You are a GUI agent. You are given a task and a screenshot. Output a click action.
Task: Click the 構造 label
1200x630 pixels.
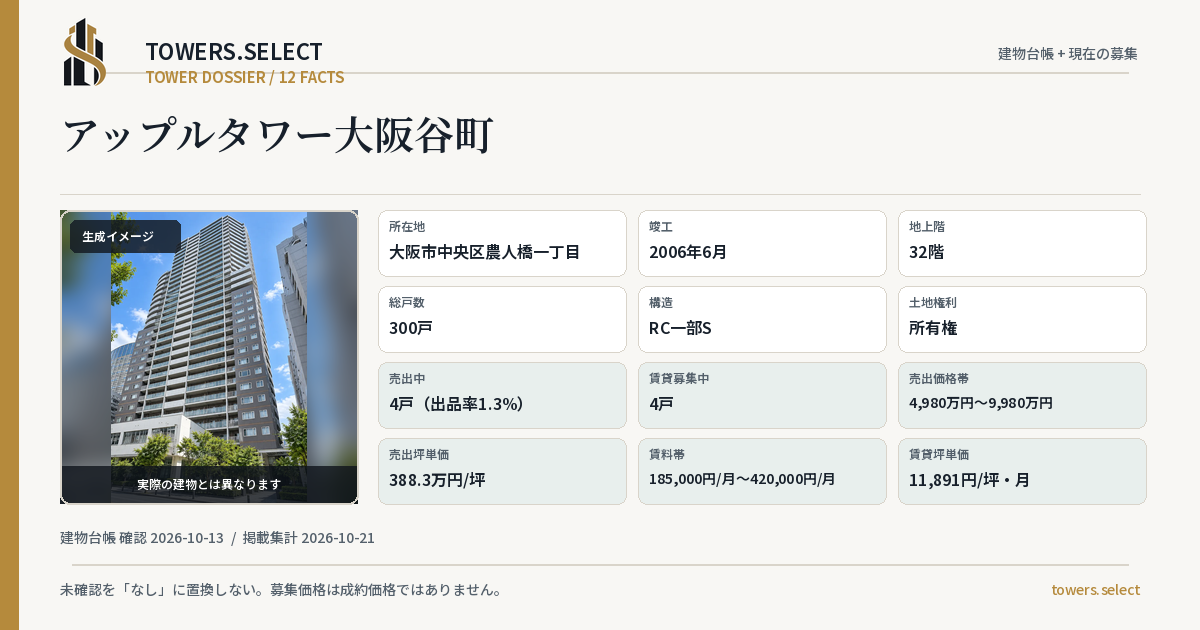tap(661, 302)
